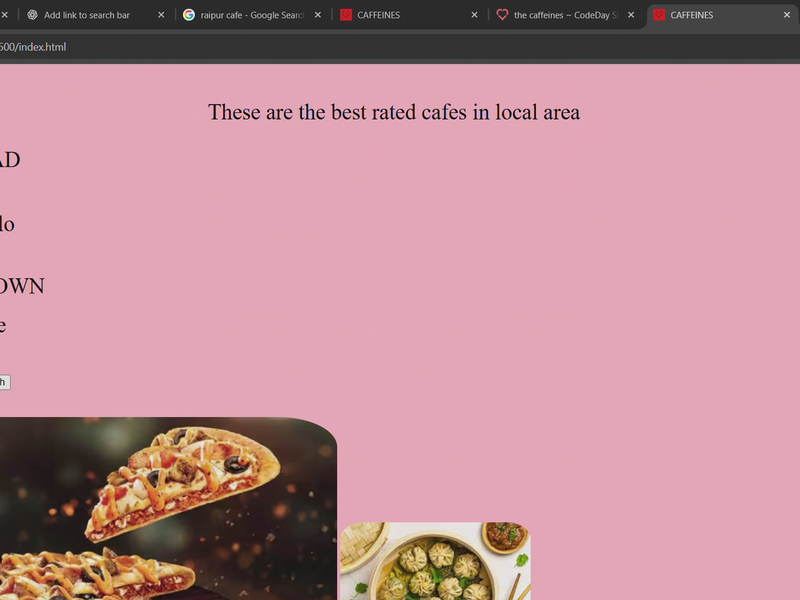Image resolution: width=800 pixels, height=600 pixels.
Task: Click the Google logo favicon on raipur cafe tab
Action: coord(189,15)
